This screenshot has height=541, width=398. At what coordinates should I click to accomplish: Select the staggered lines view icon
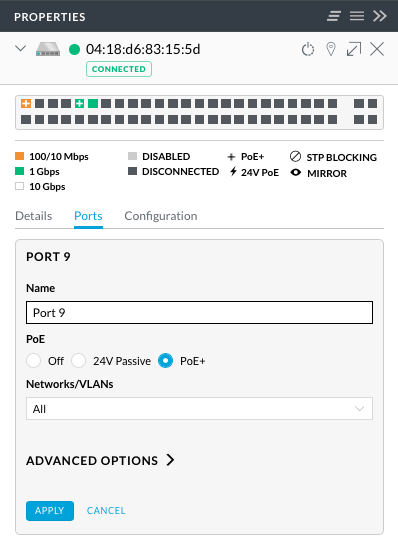click(334, 16)
